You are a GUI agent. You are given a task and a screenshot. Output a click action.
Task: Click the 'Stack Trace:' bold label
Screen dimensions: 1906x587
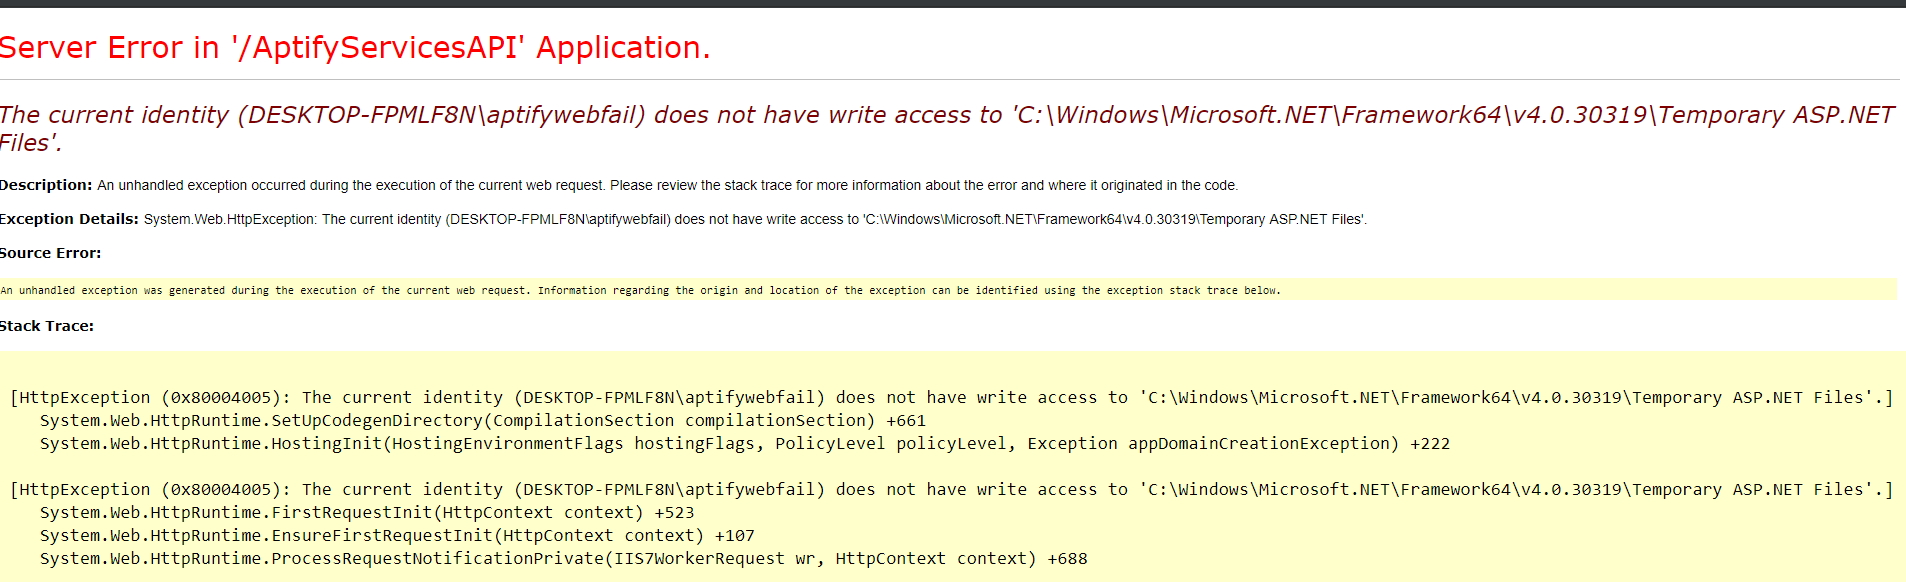click(47, 326)
